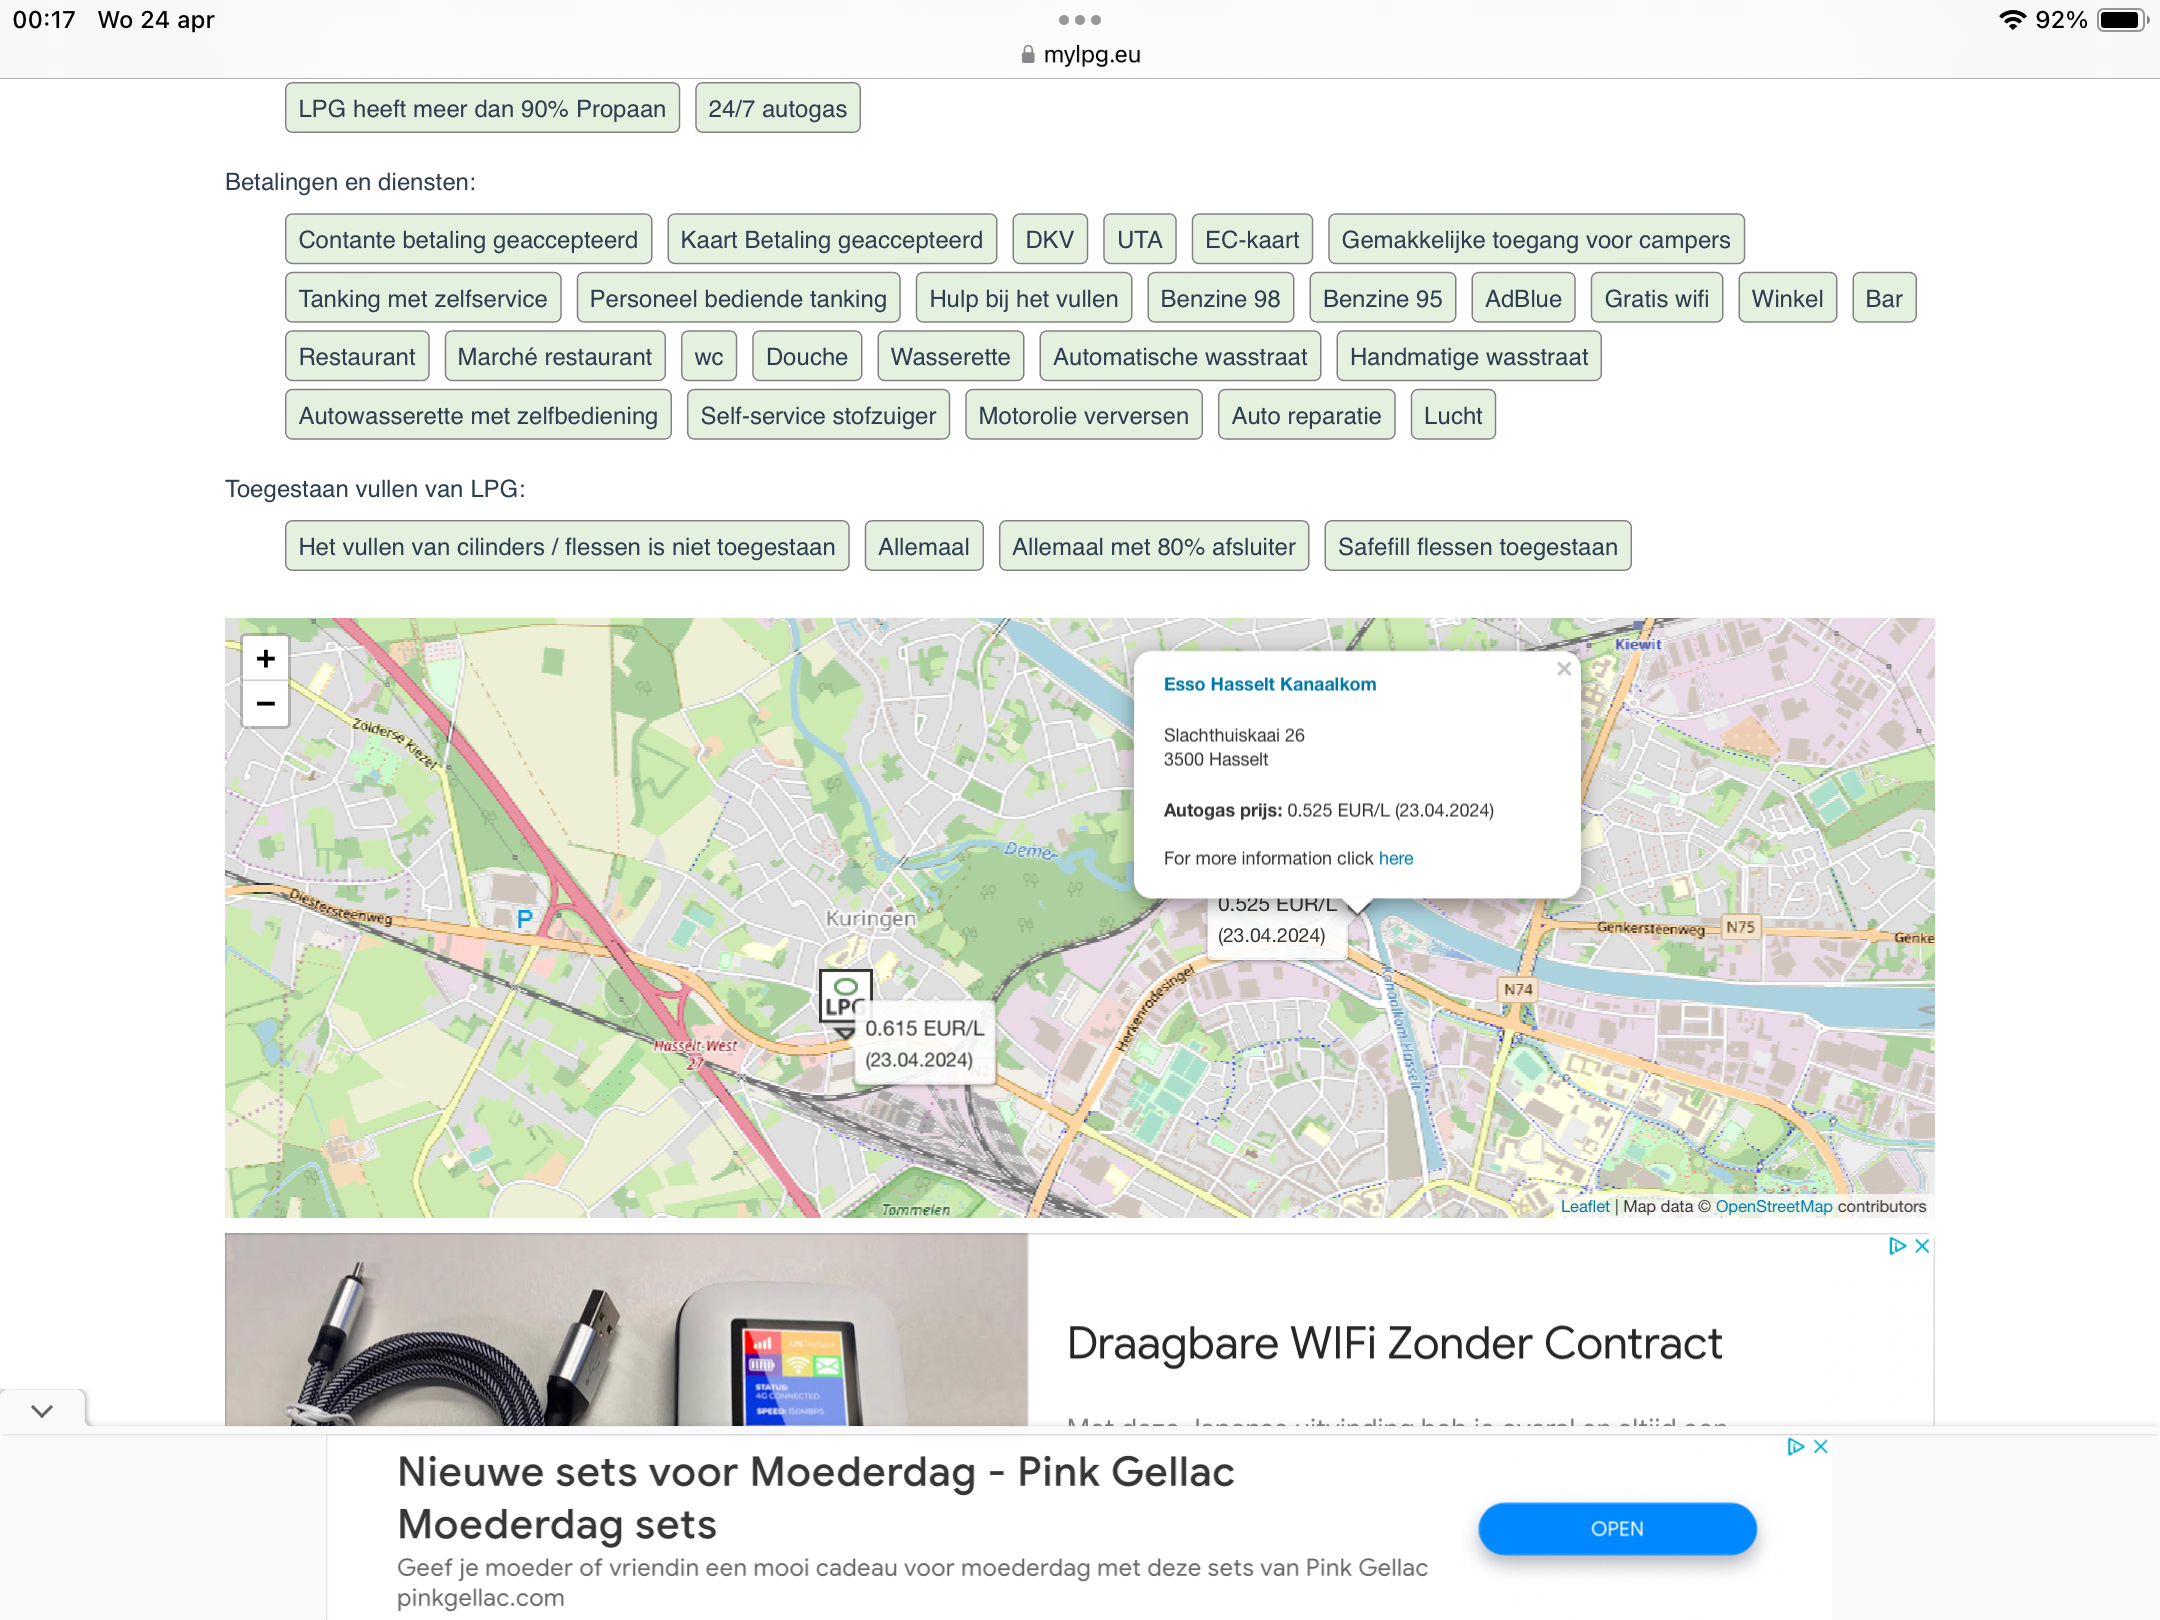Toggle the 24/7 autogas tag
Viewport: 2160px width, 1620px height.
tap(777, 108)
